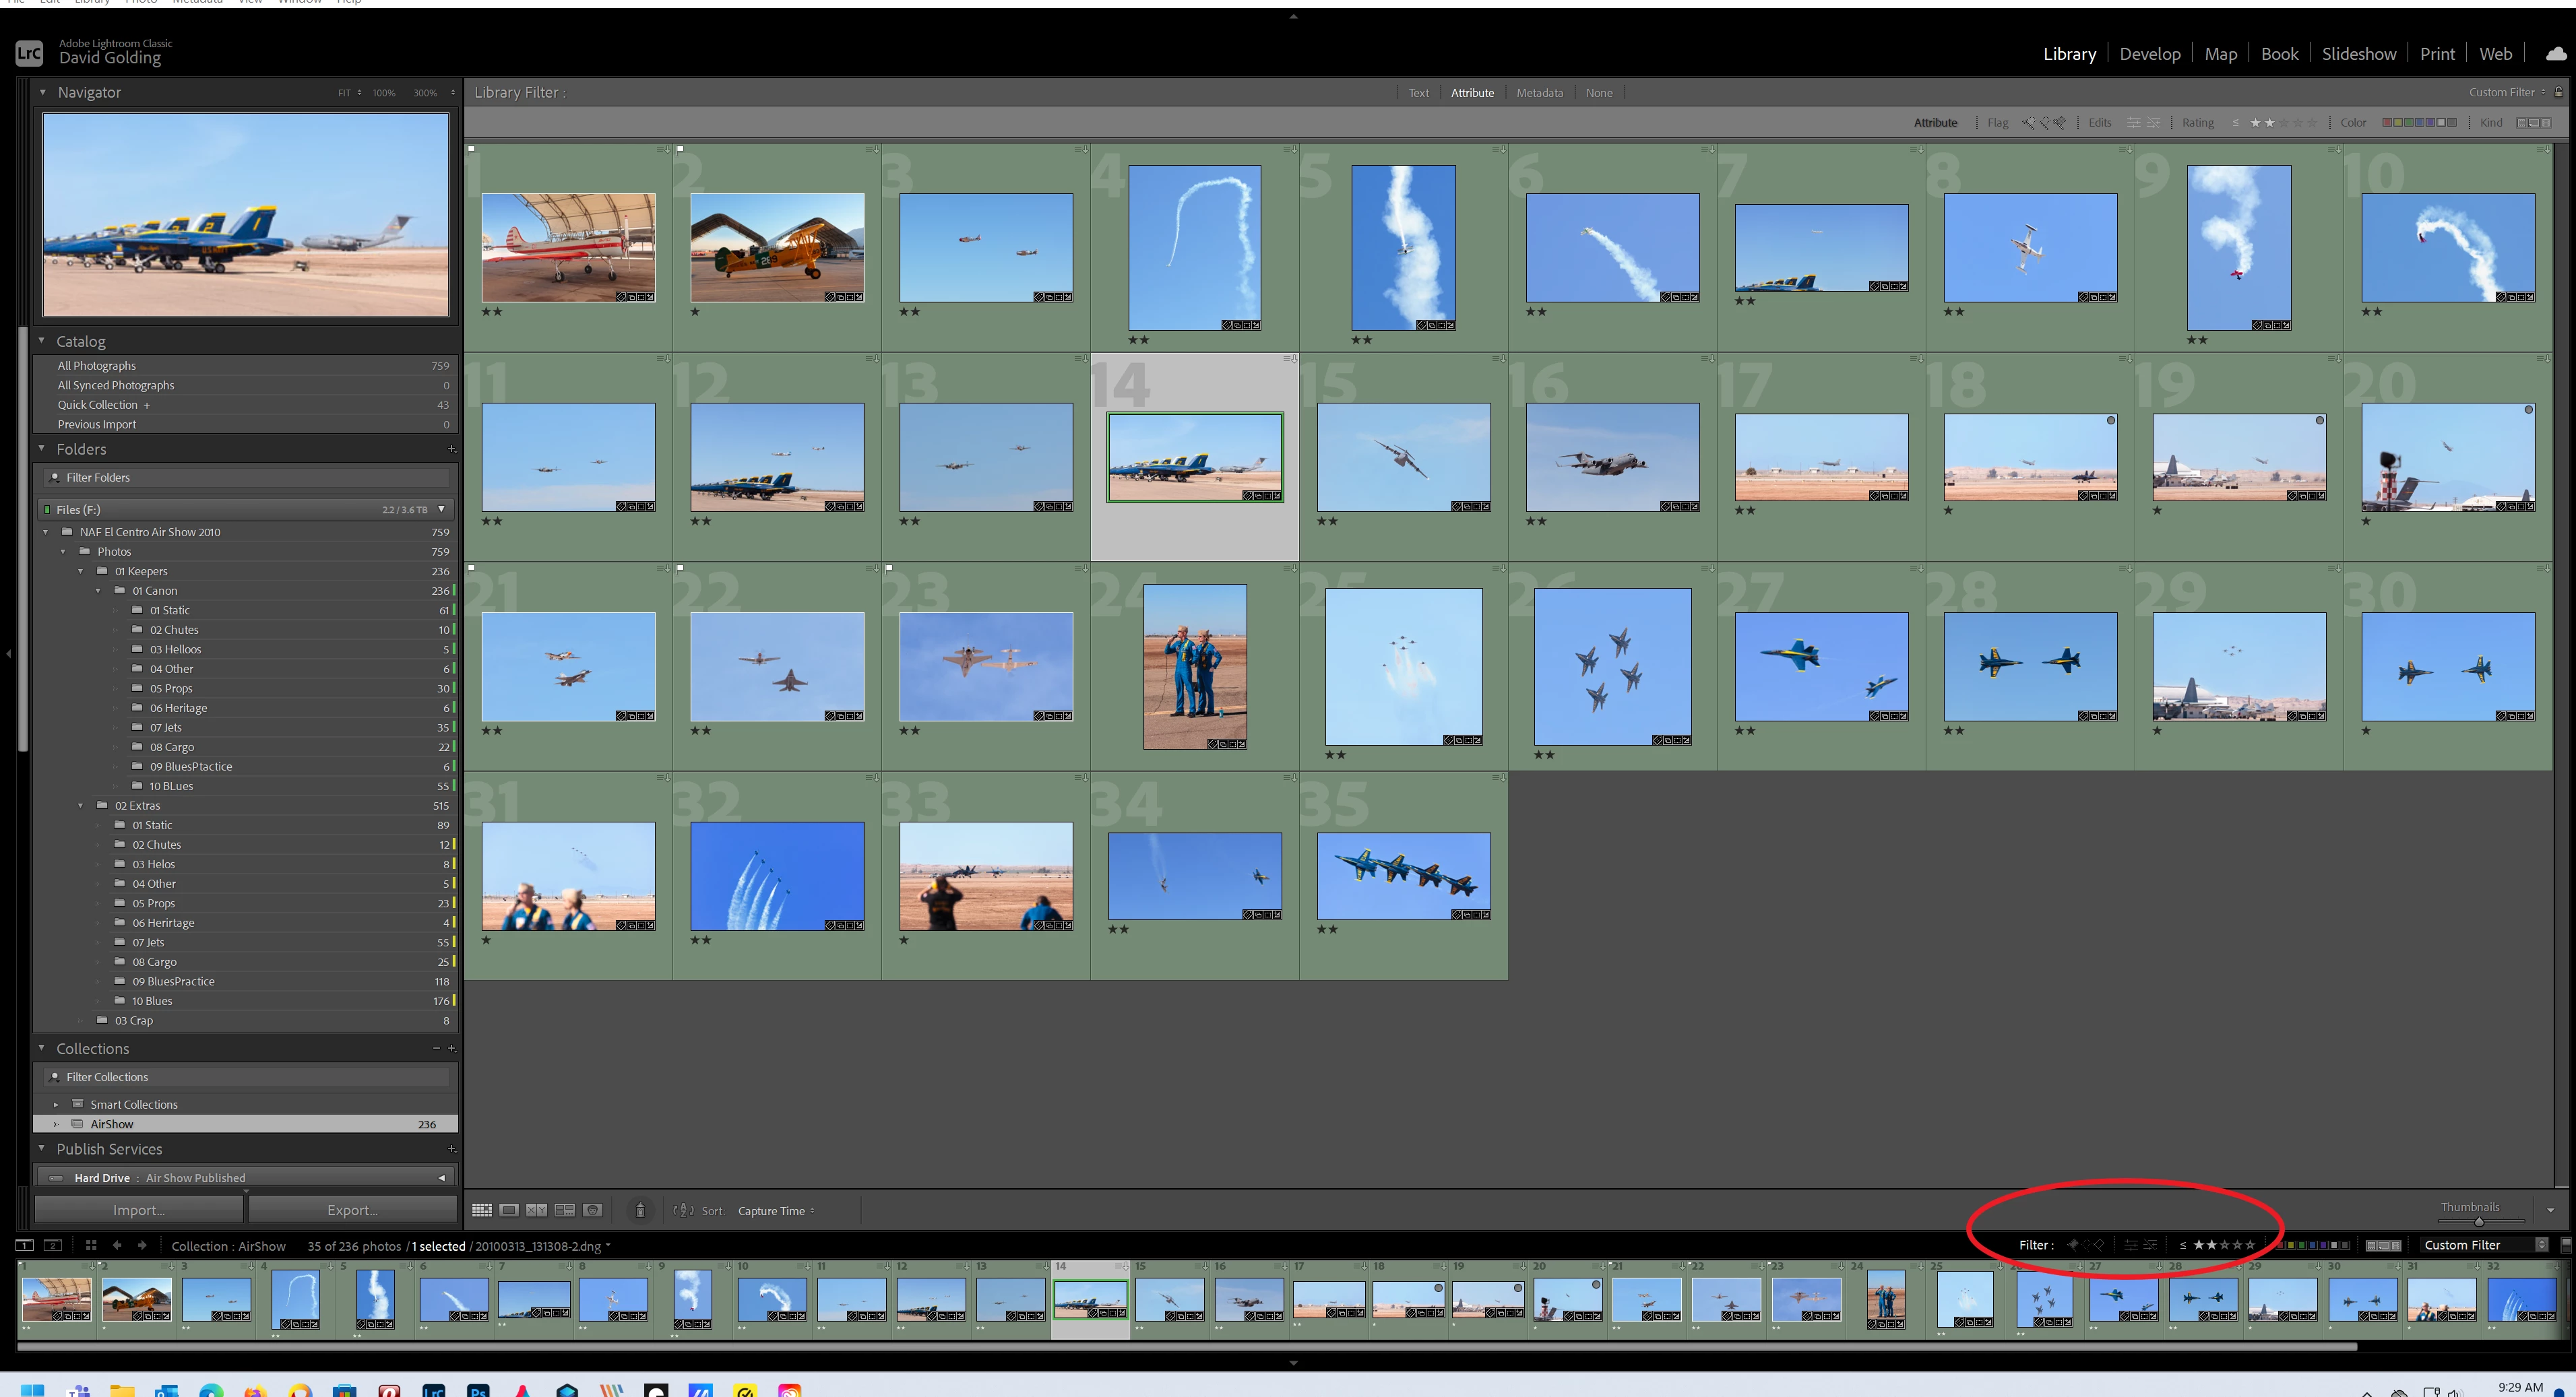Select the Metadata filter tab
Image resolution: width=2576 pixels, height=1397 pixels.
pos(1539,92)
